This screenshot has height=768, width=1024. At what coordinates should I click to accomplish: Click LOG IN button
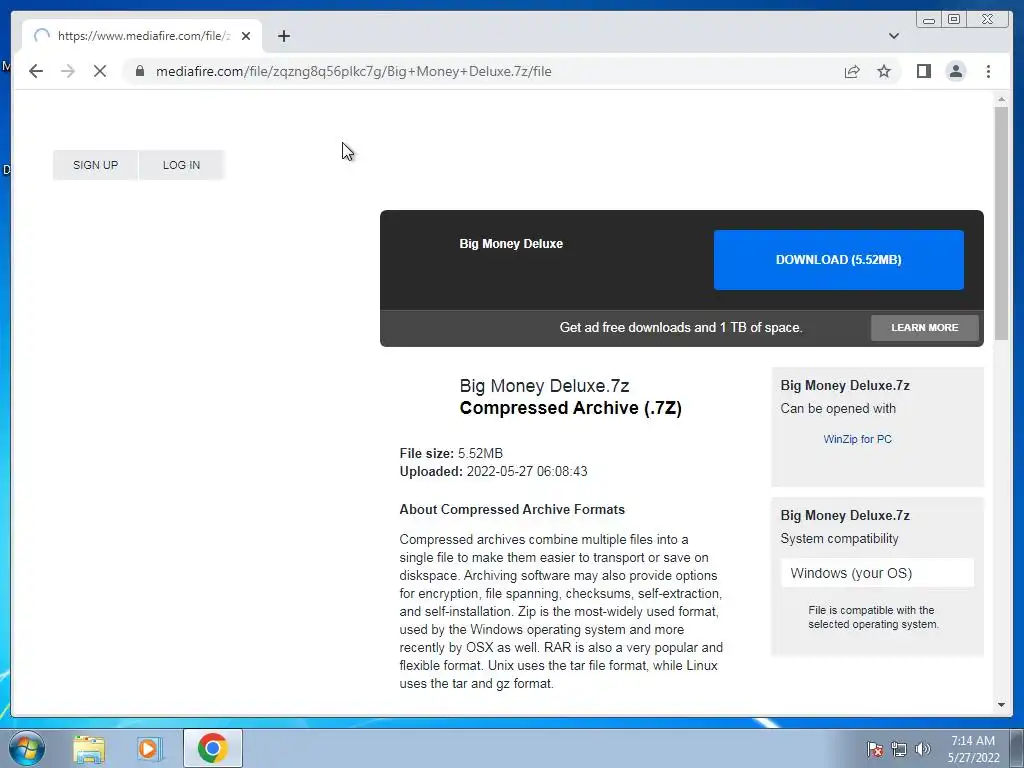[182, 165]
